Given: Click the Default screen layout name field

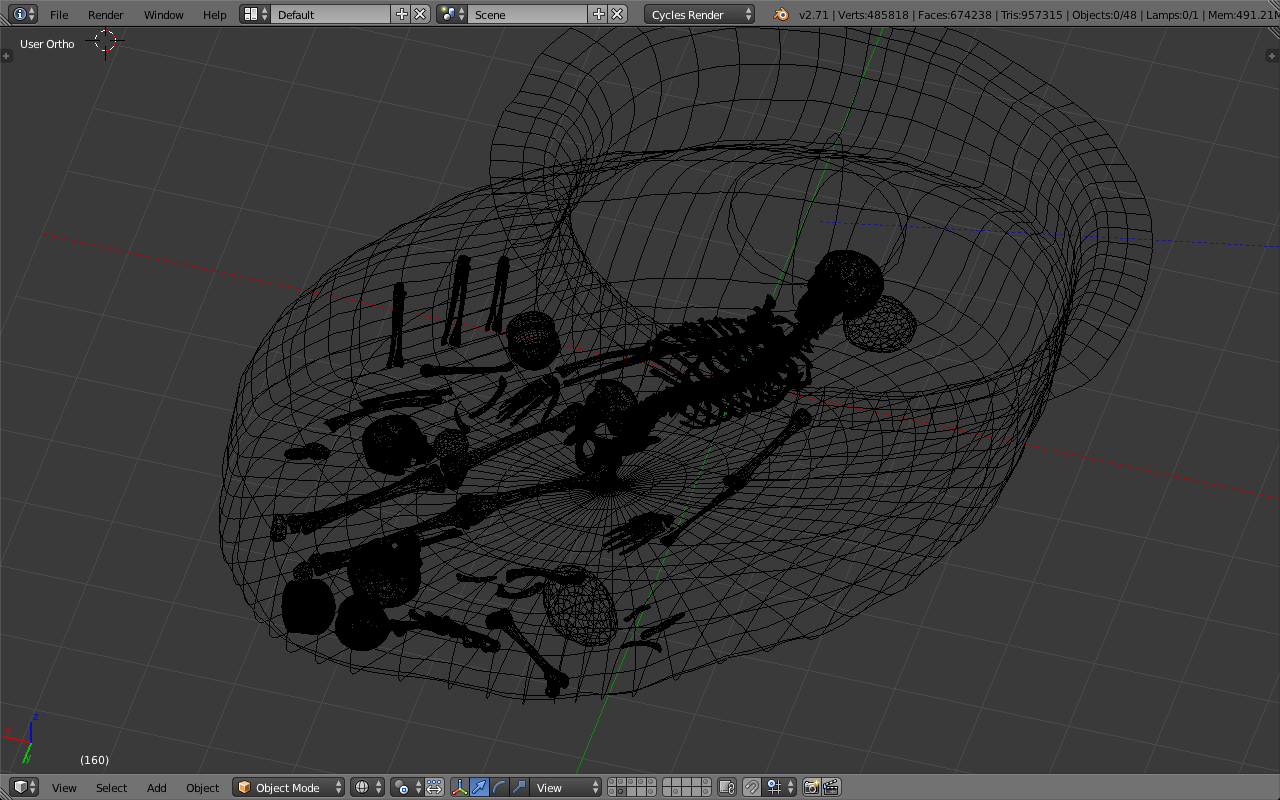Looking at the screenshot, I should point(331,14).
